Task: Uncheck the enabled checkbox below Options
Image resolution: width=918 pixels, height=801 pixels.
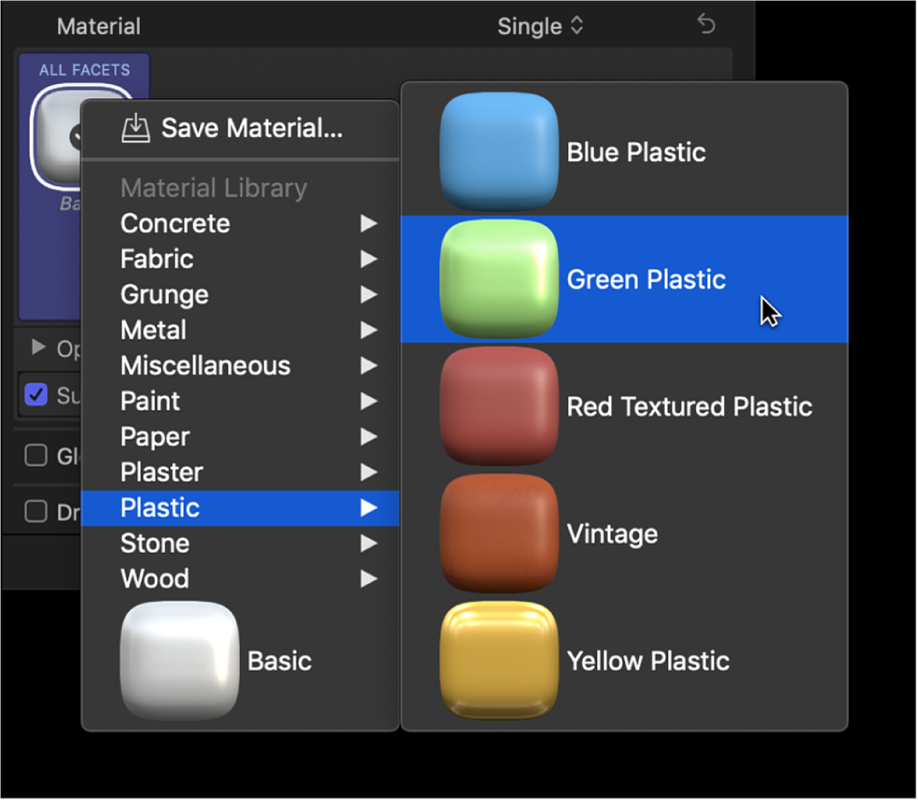Action: tap(37, 395)
